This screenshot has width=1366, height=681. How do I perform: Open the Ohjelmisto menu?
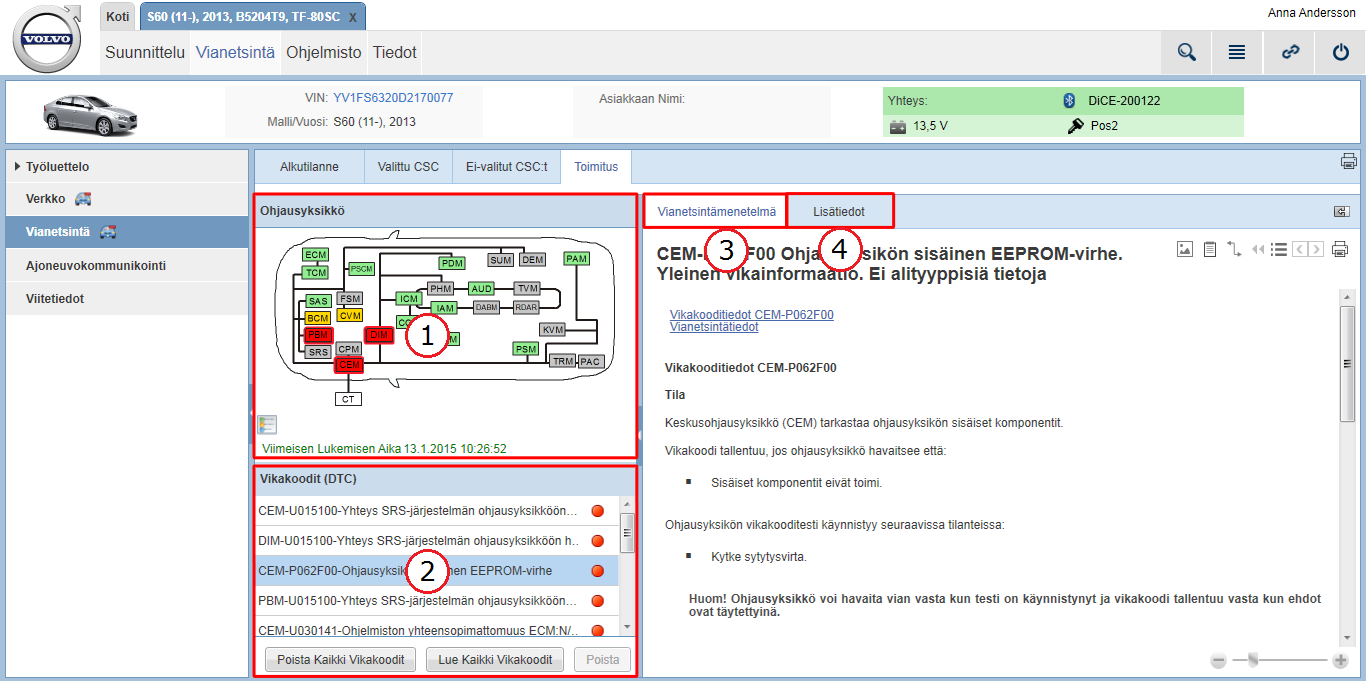pyautogui.click(x=324, y=53)
